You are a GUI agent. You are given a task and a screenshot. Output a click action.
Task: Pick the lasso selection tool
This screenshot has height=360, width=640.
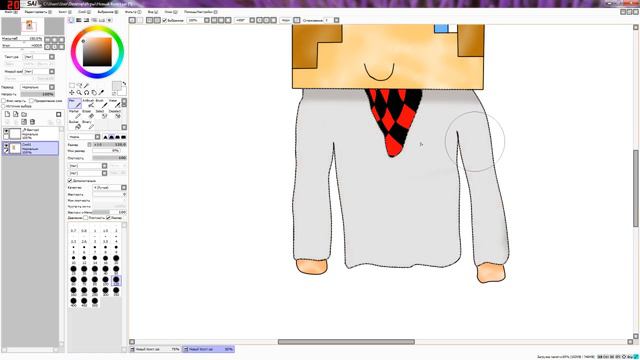(79, 85)
